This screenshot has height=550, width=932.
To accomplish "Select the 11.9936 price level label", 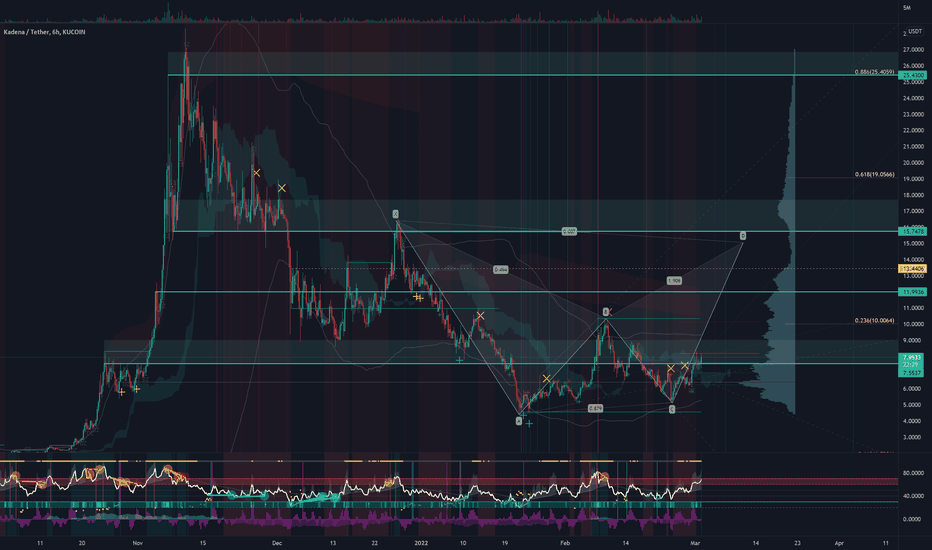I will 914,292.
